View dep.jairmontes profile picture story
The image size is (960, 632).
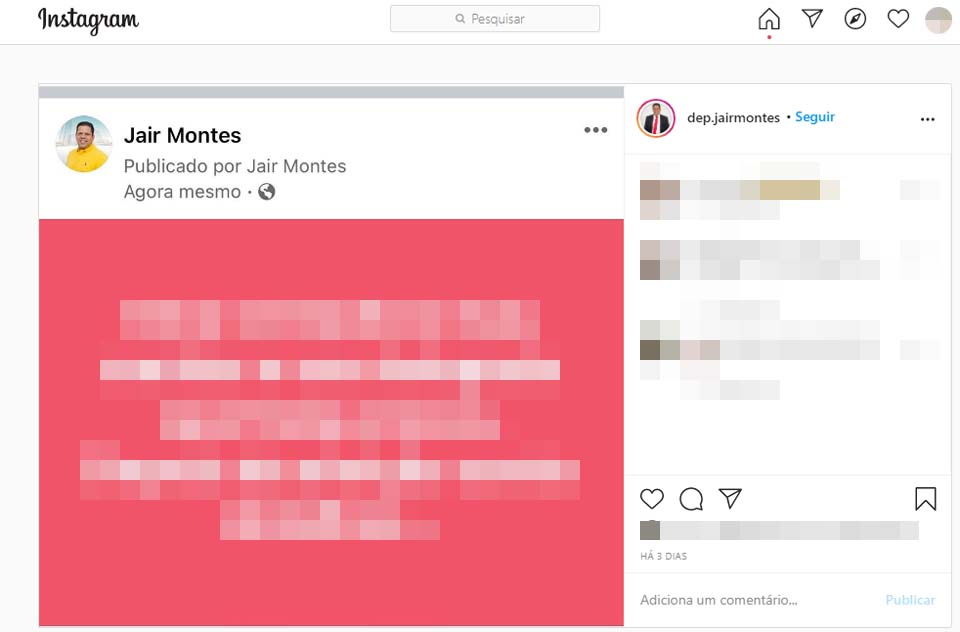[656, 118]
